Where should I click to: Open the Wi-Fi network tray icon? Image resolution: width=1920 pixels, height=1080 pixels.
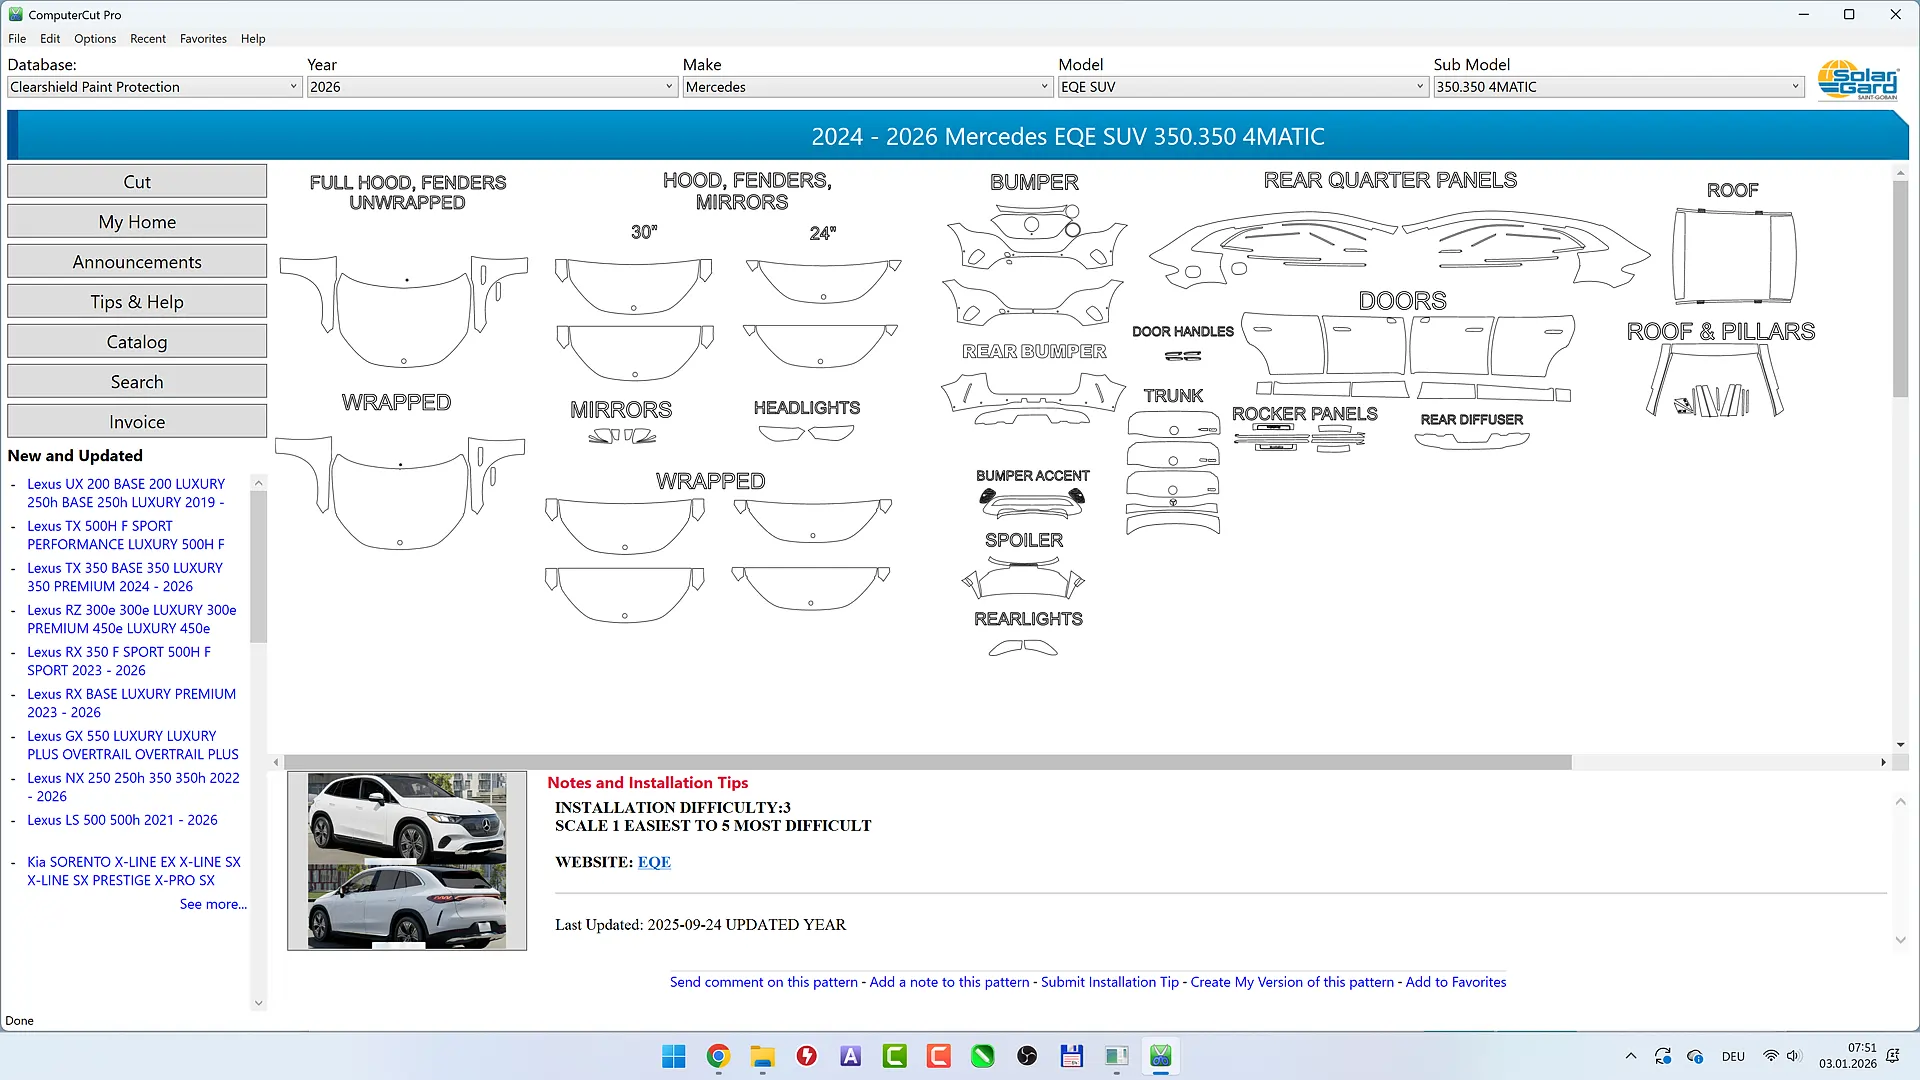point(1770,1056)
